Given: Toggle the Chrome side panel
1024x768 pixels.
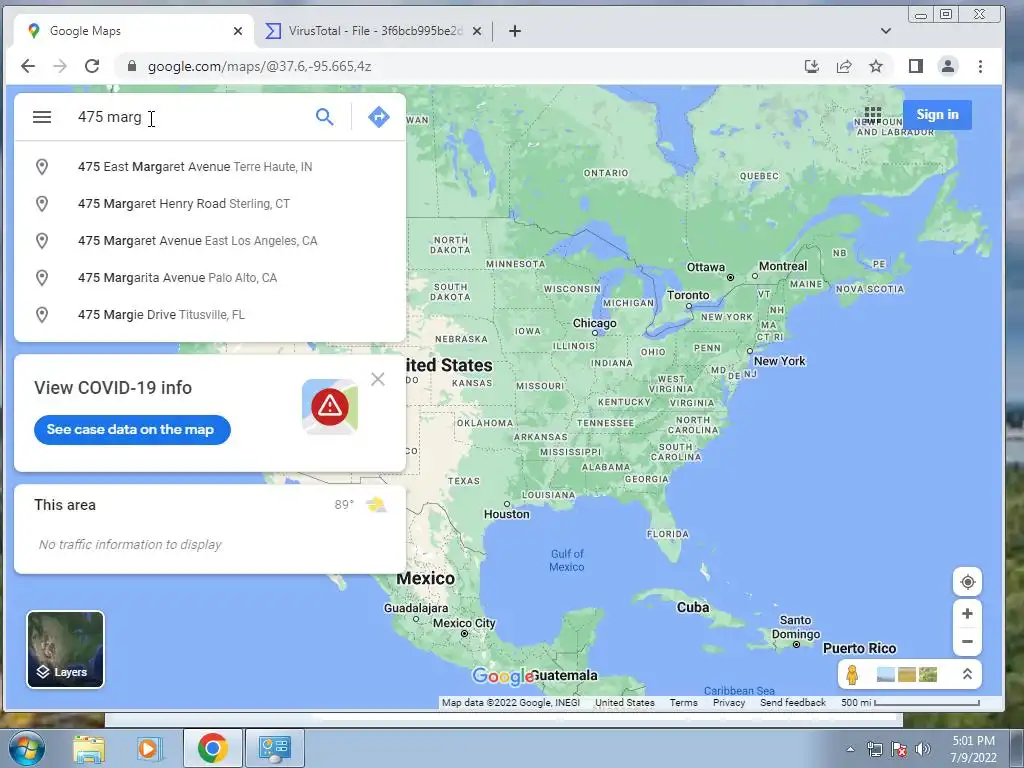Looking at the screenshot, I should pos(916,66).
